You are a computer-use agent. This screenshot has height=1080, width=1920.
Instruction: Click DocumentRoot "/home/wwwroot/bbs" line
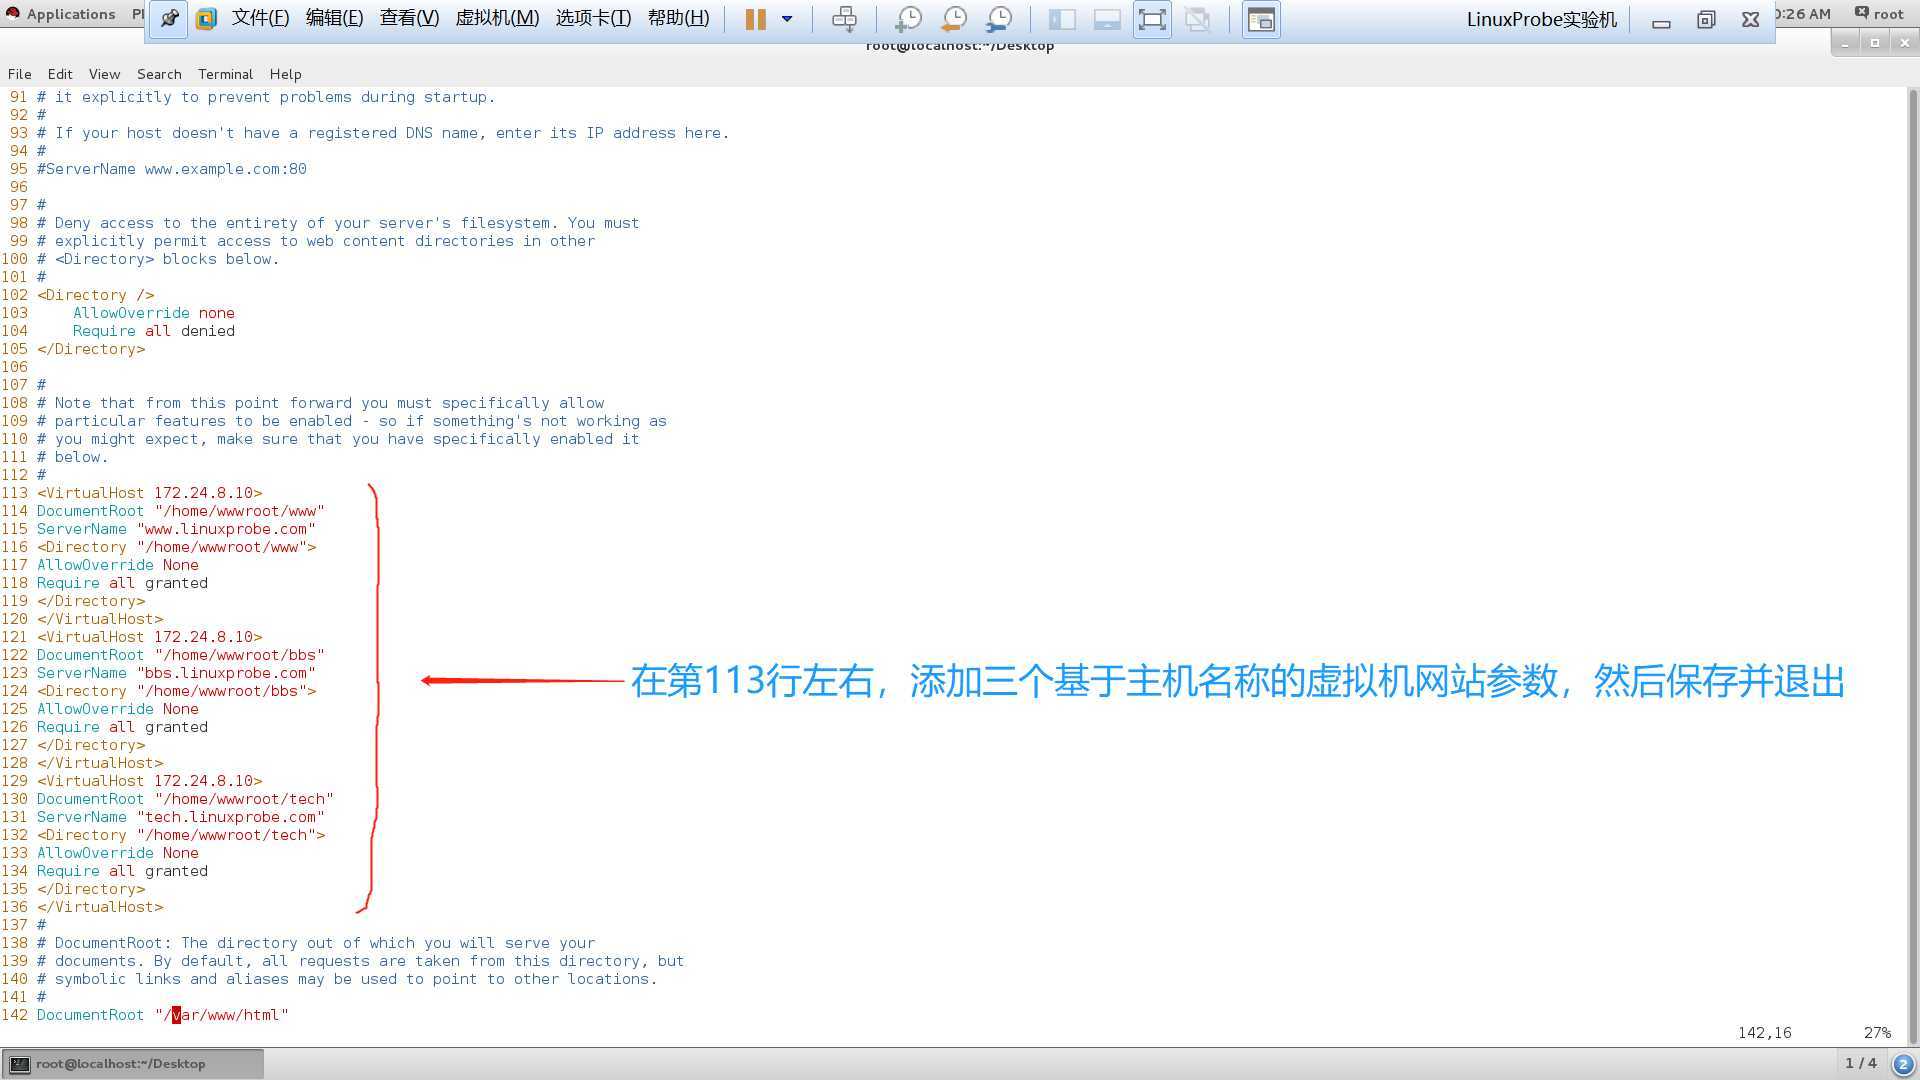click(181, 655)
